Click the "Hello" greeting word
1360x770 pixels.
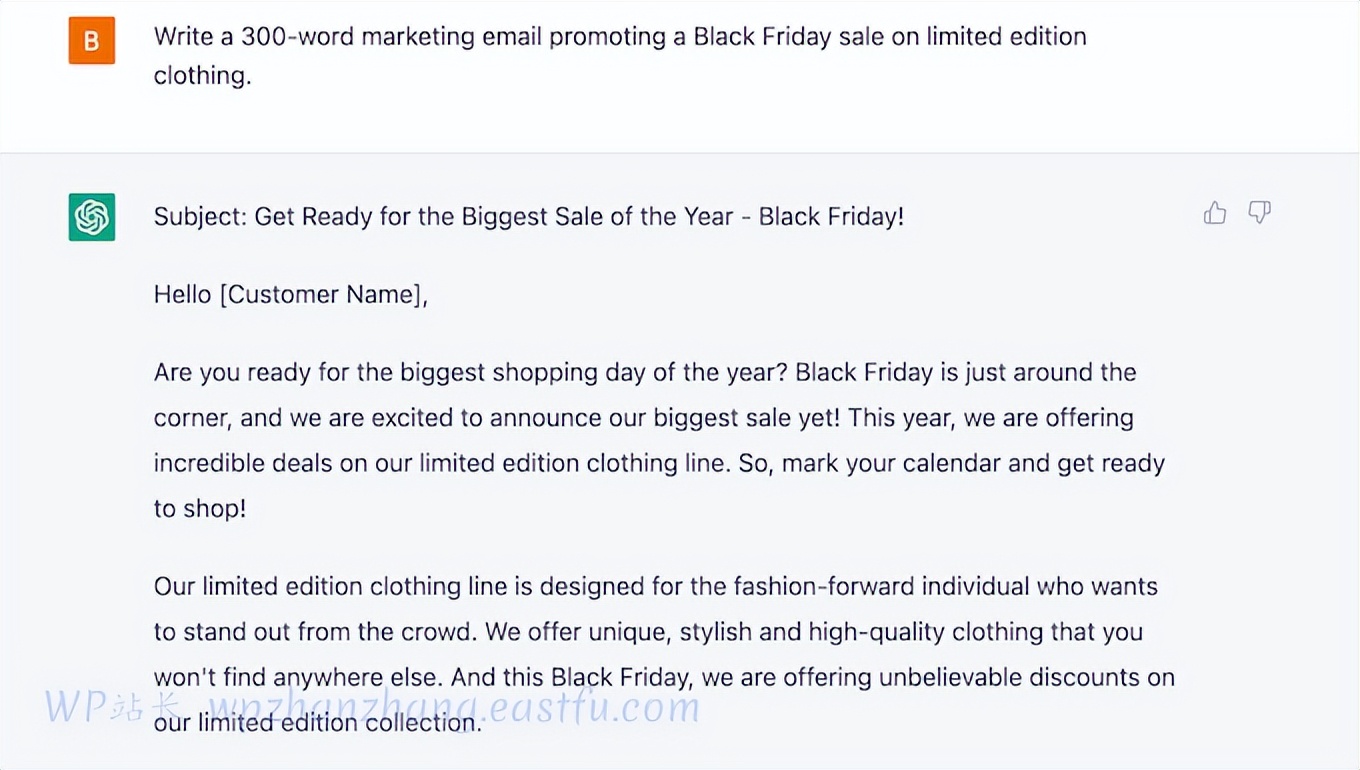tap(182, 294)
